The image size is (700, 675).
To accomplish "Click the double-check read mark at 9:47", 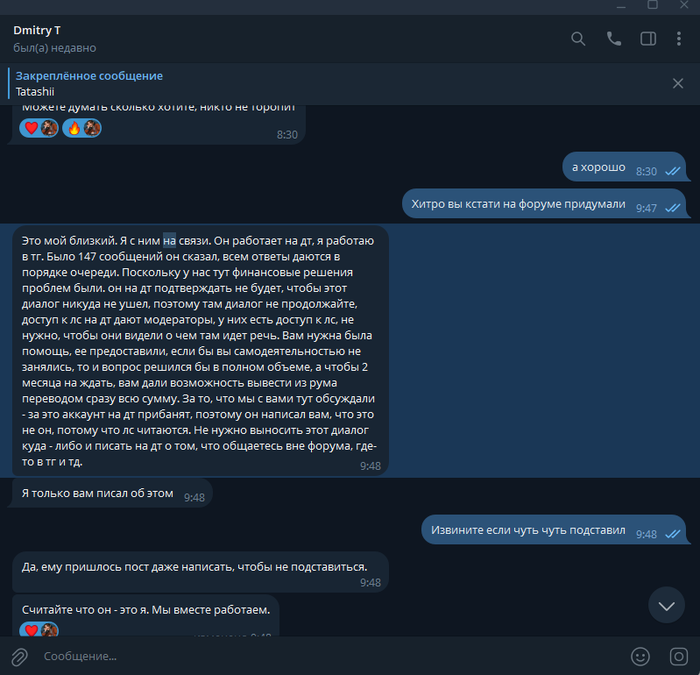I will [672, 208].
